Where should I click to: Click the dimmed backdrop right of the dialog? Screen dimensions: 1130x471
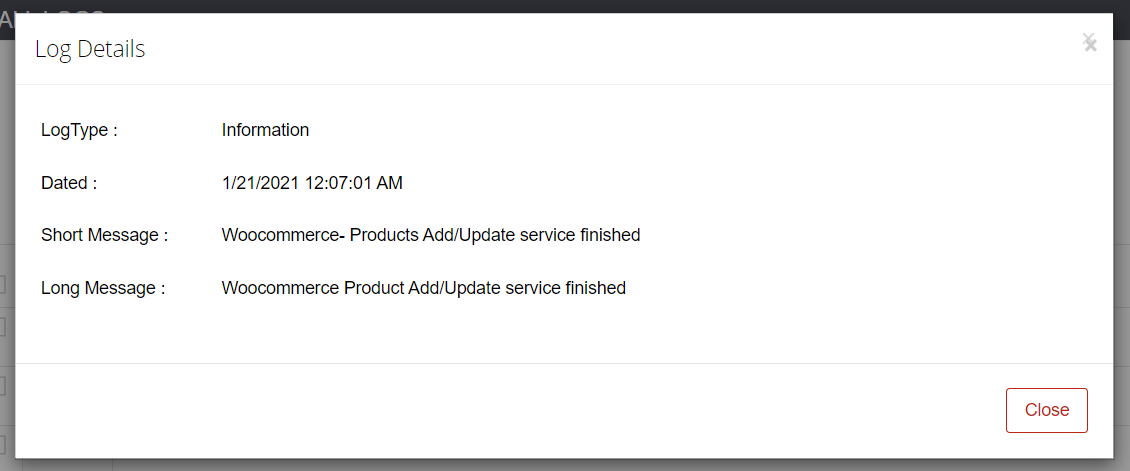pyautogui.click(x=1121, y=245)
